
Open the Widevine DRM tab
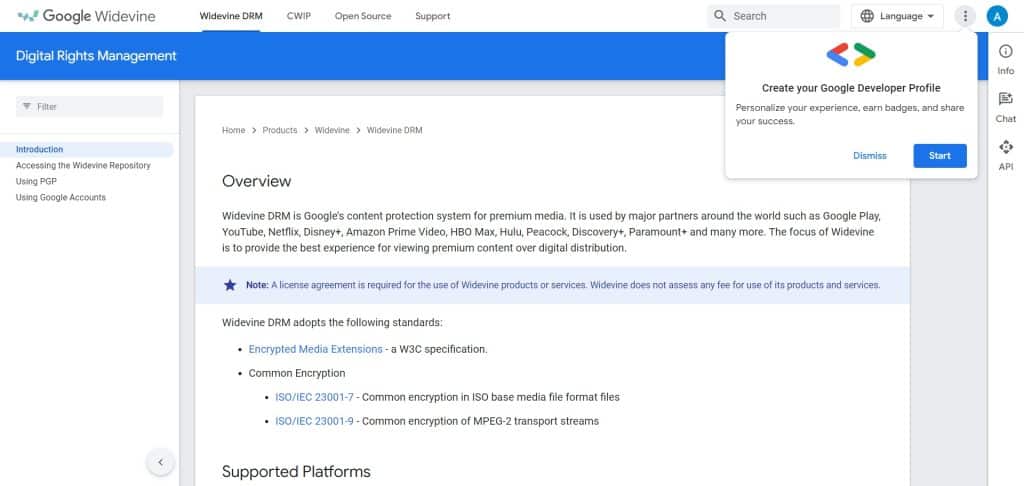point(231,16)
